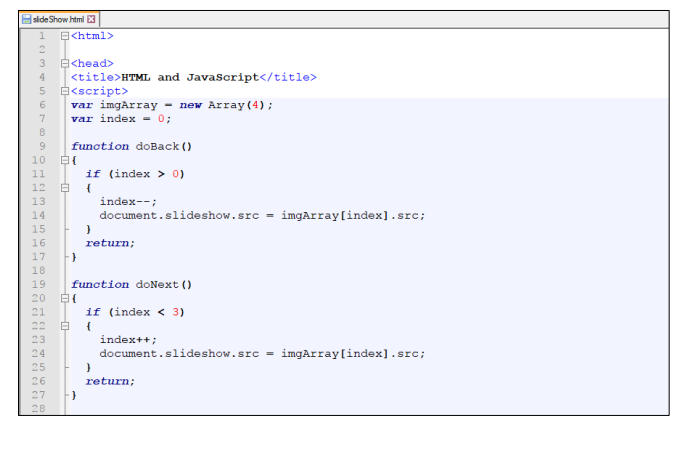The height and width of the screenshot is (455, 691).
Task: Click the <head> tag text on line 3
Action: pos(92,63)
